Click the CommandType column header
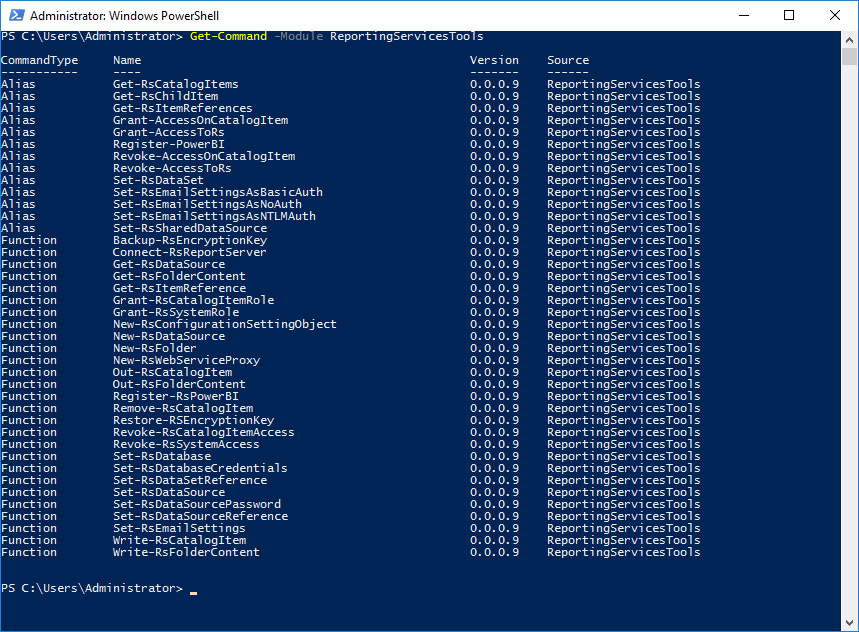Screen dimensions: 859x632 pyautogui.click(x=39, y=60)
